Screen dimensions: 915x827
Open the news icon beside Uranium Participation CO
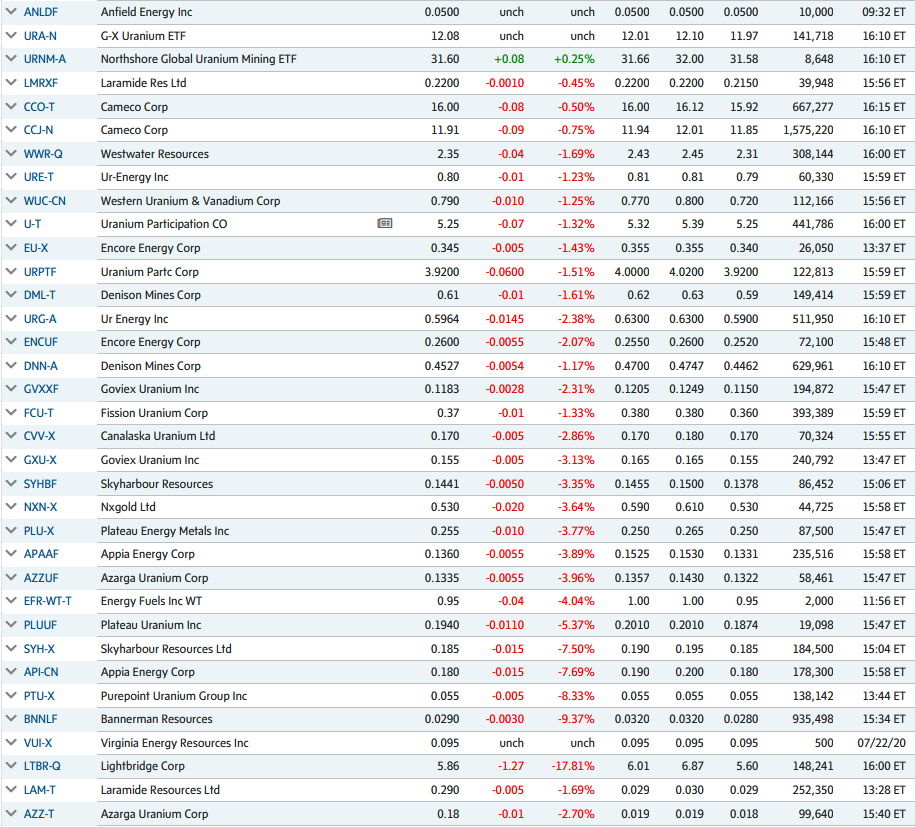pyautogui.click(x=385, y=224)
